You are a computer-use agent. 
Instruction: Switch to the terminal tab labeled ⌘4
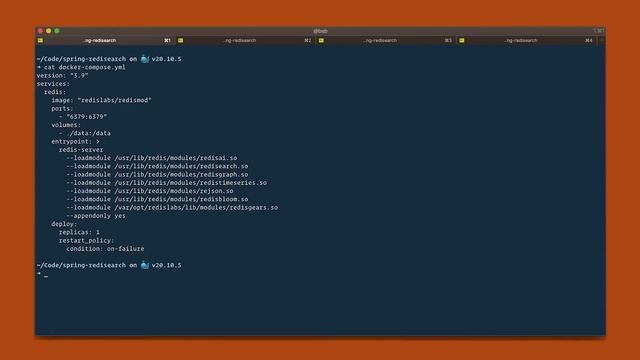pos(527,40)
